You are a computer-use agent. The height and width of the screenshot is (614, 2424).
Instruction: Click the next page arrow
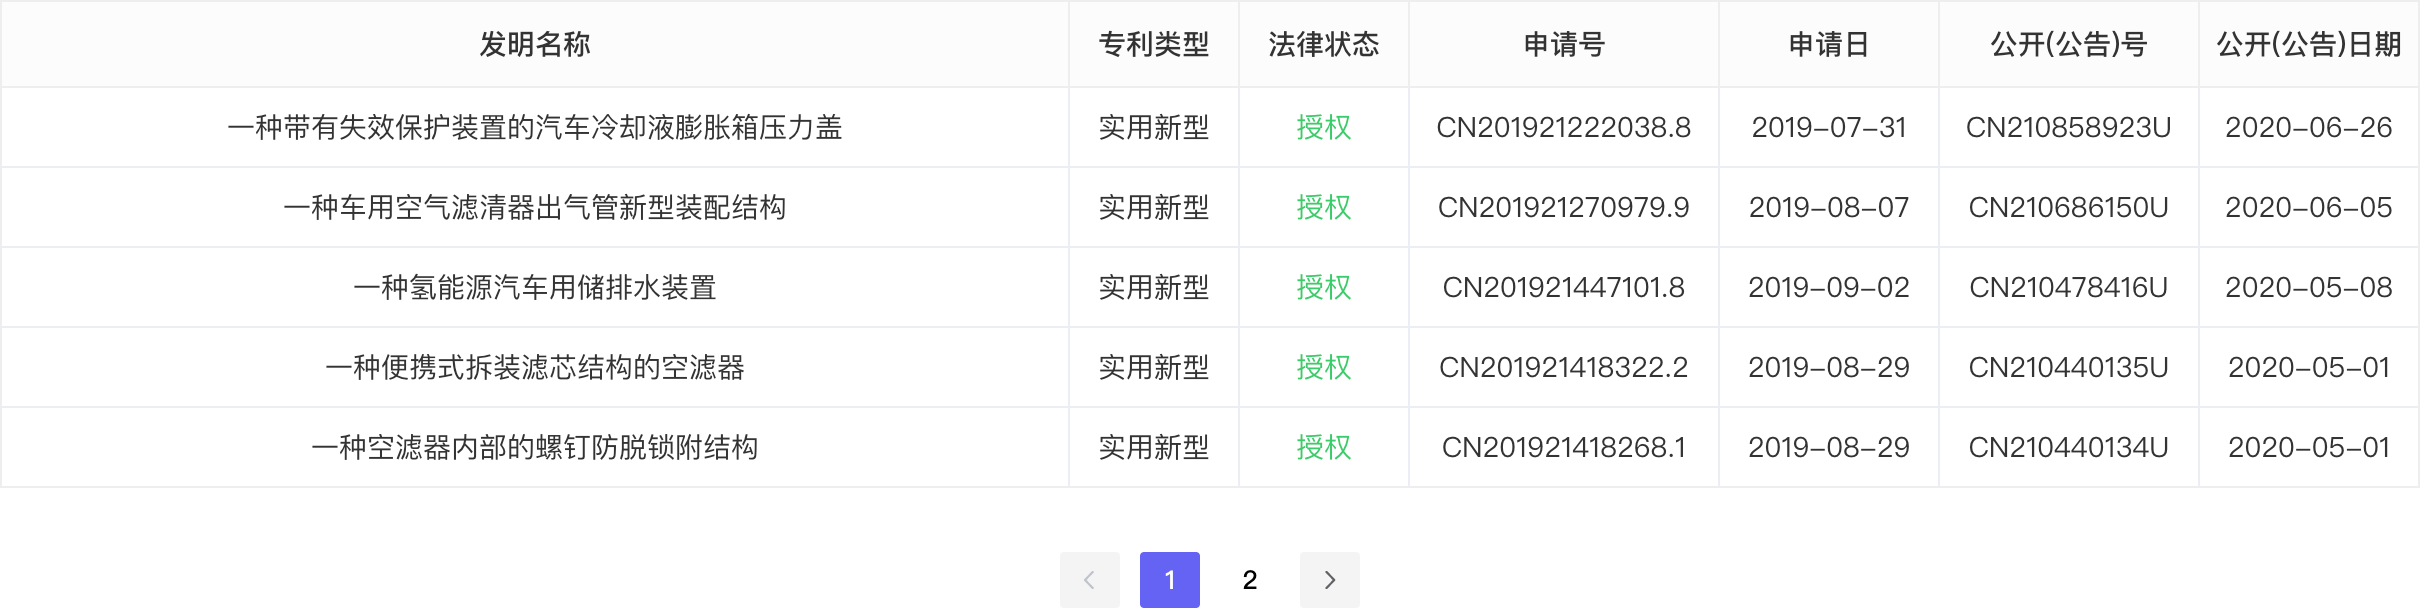click(1329, 580)
